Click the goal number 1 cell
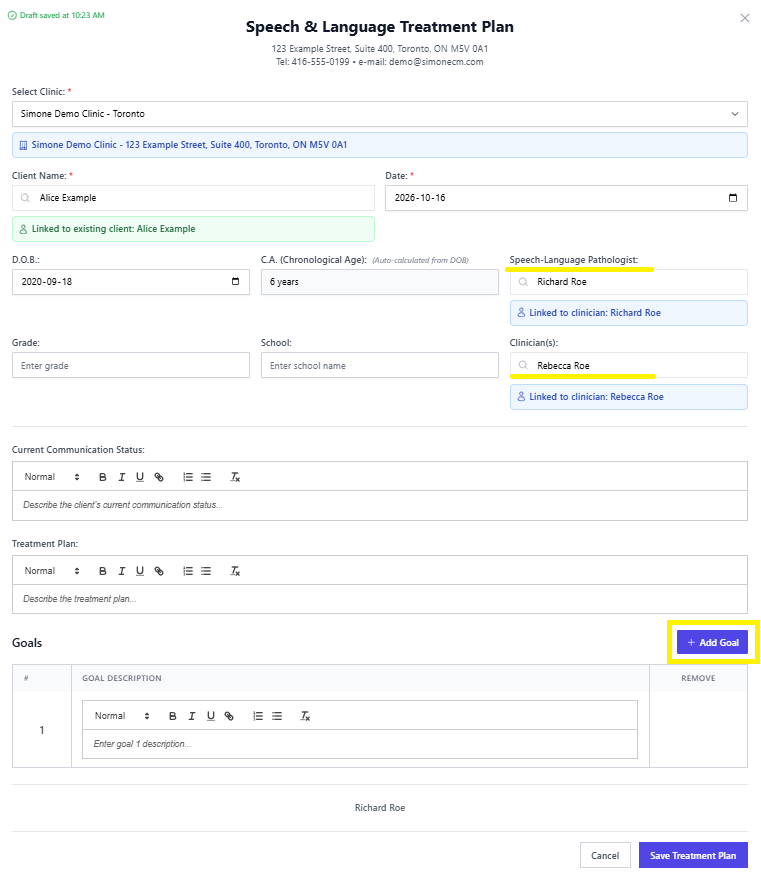 point(42,730)
